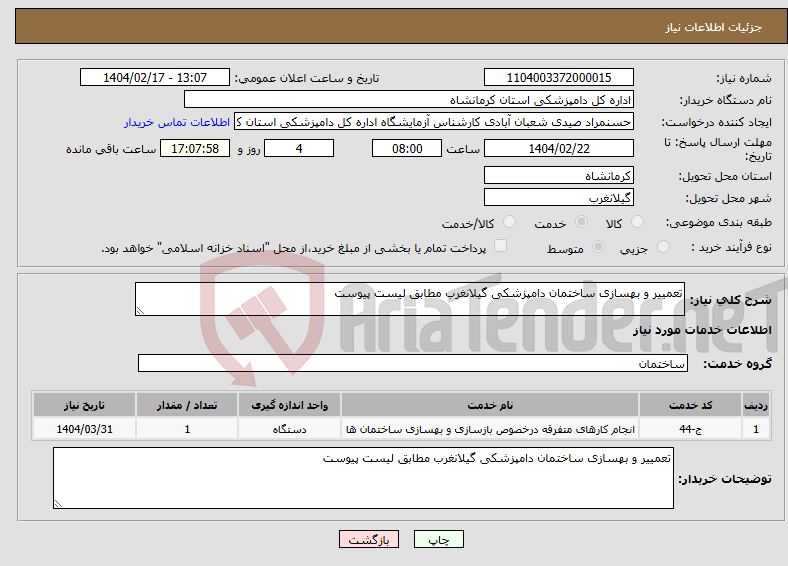Click the remaining days field showing 4

(x=299, y=148)
